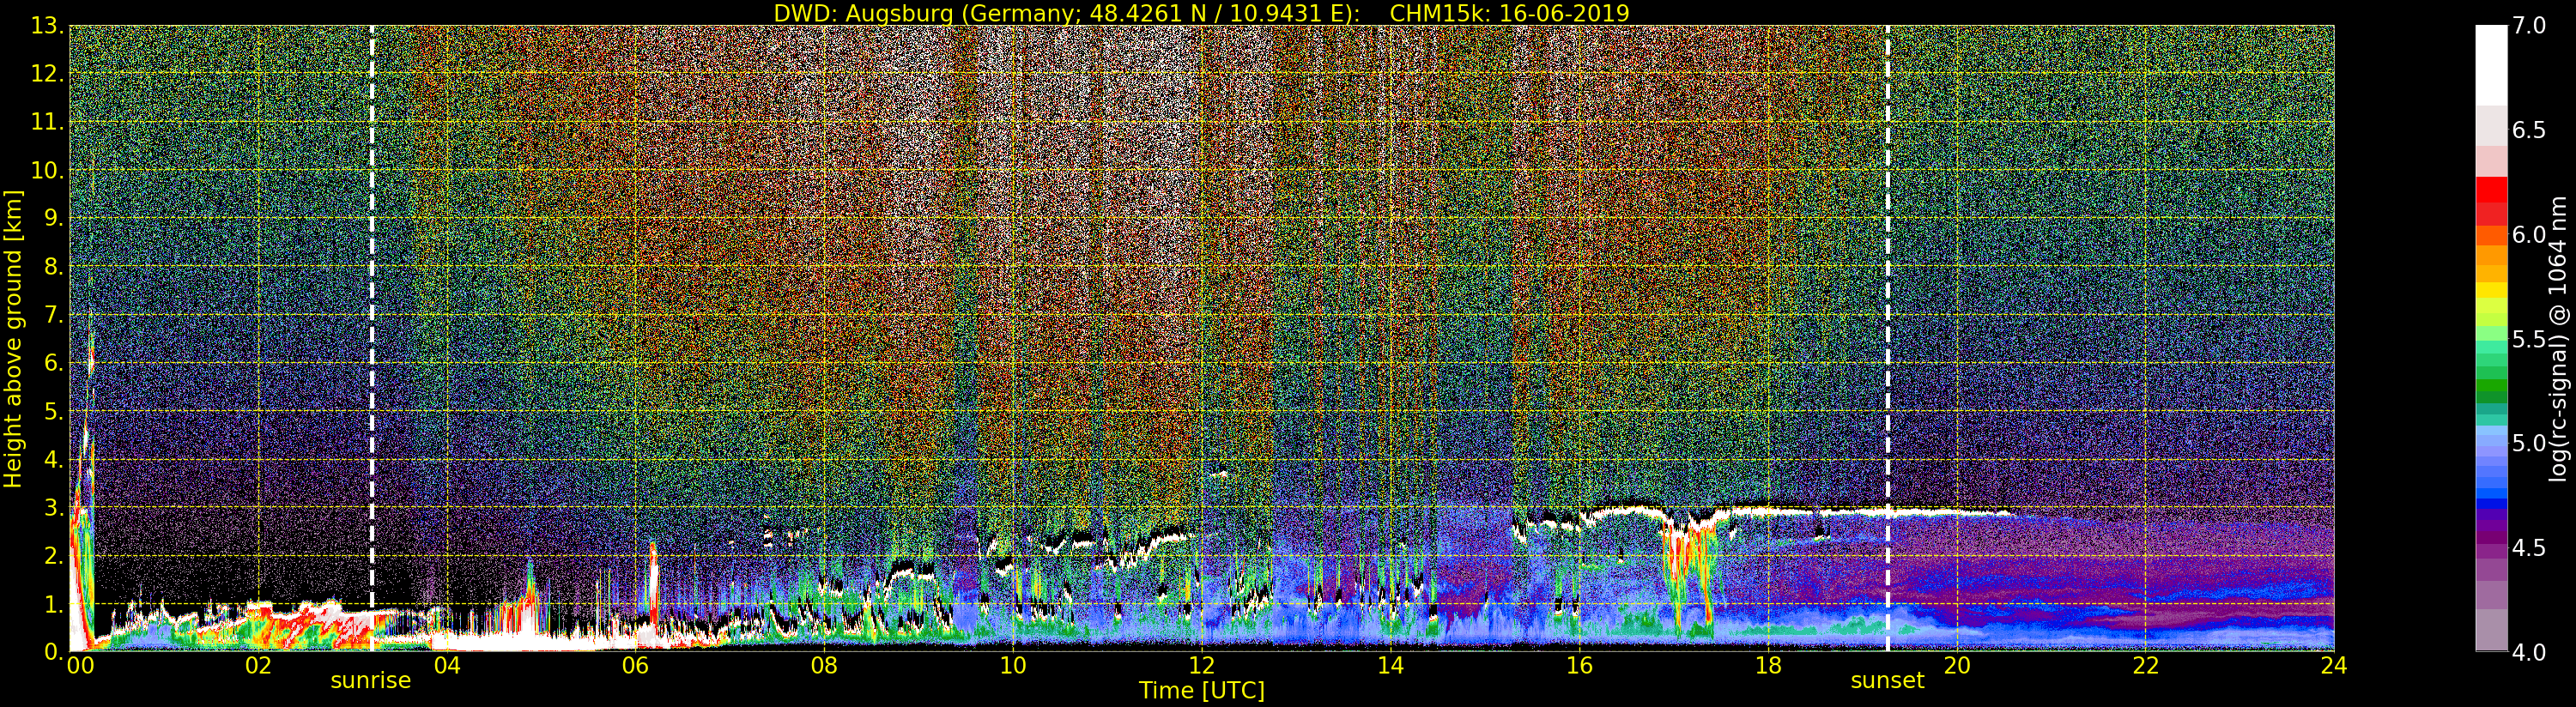Click the height axis tick label '10.'

[48, 170]
